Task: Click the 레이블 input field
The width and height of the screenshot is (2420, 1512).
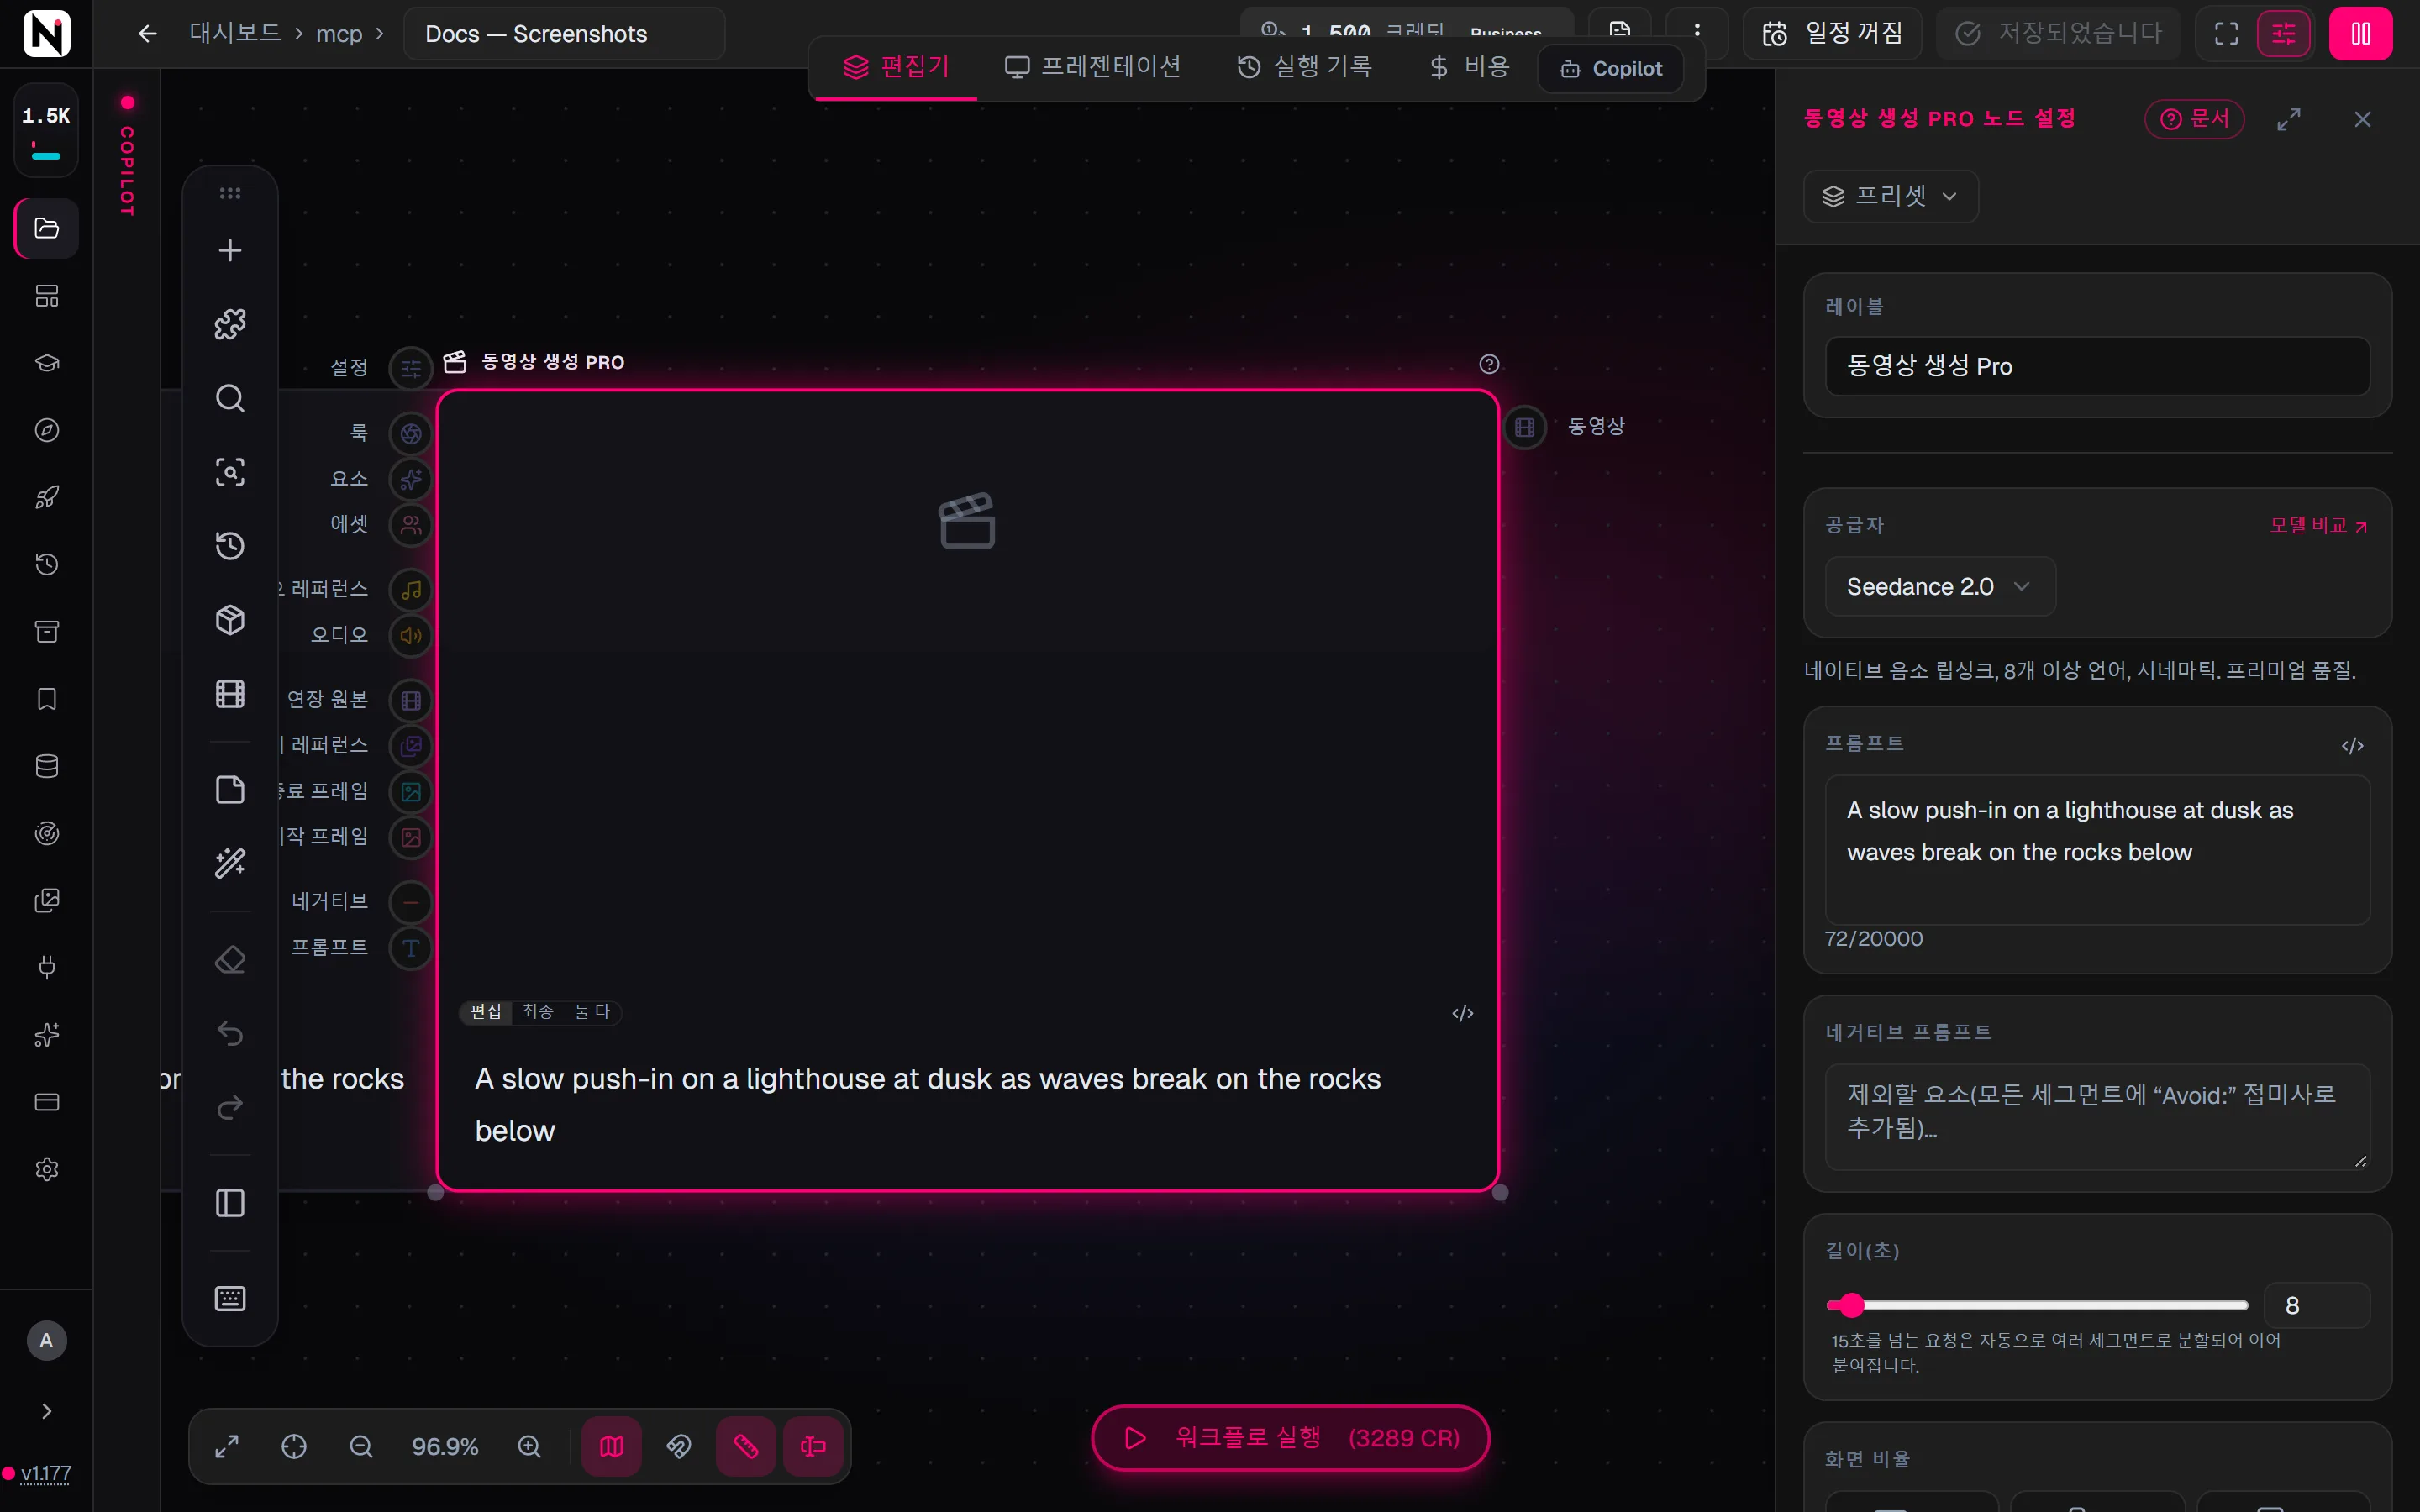Action: coord(2097,366)
